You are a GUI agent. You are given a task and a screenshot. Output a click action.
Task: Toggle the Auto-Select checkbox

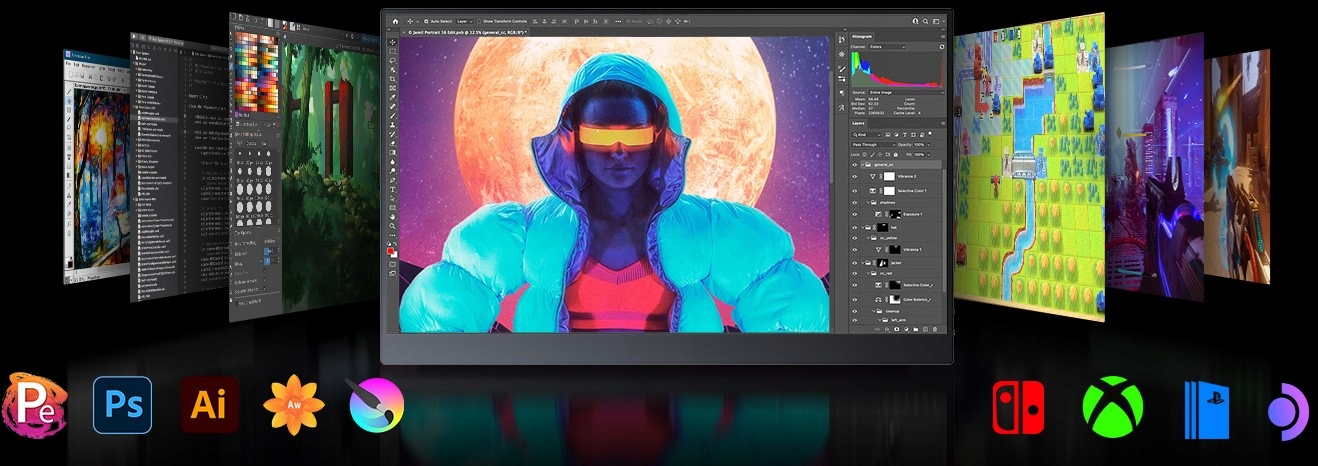coord(426,21)
